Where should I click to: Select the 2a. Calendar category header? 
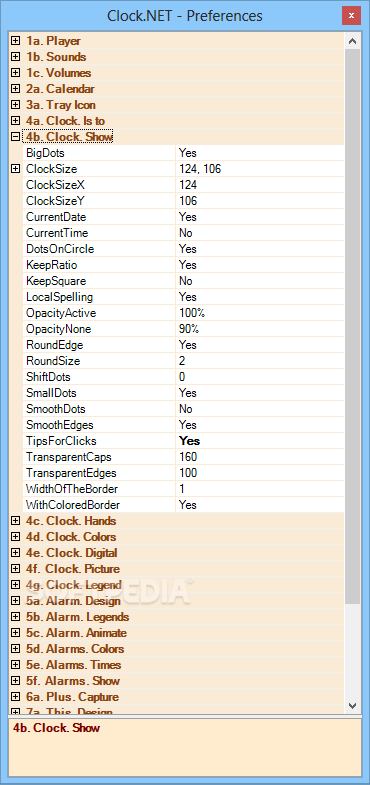(x=60, y=89)
